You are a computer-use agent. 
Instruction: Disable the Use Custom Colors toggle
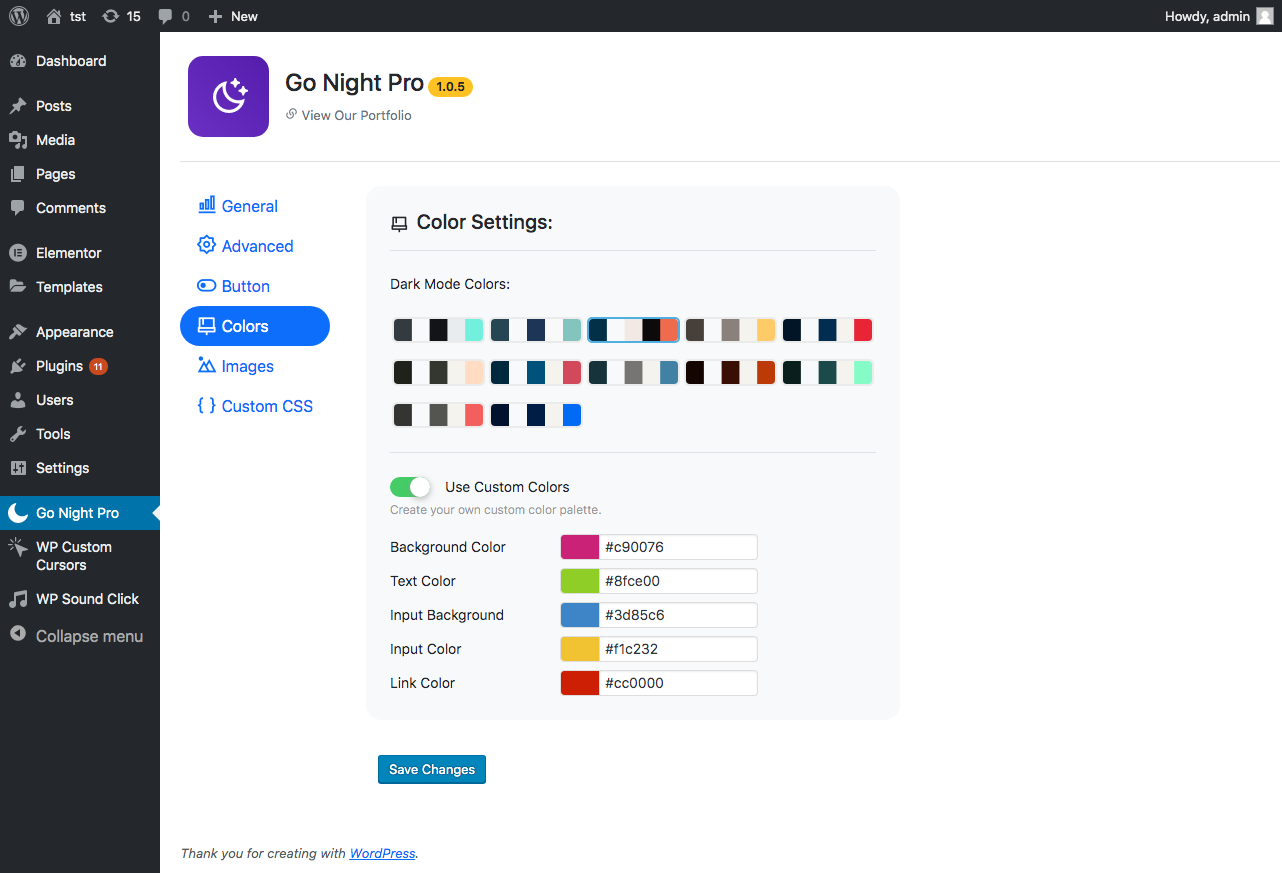tap(410, 487)
